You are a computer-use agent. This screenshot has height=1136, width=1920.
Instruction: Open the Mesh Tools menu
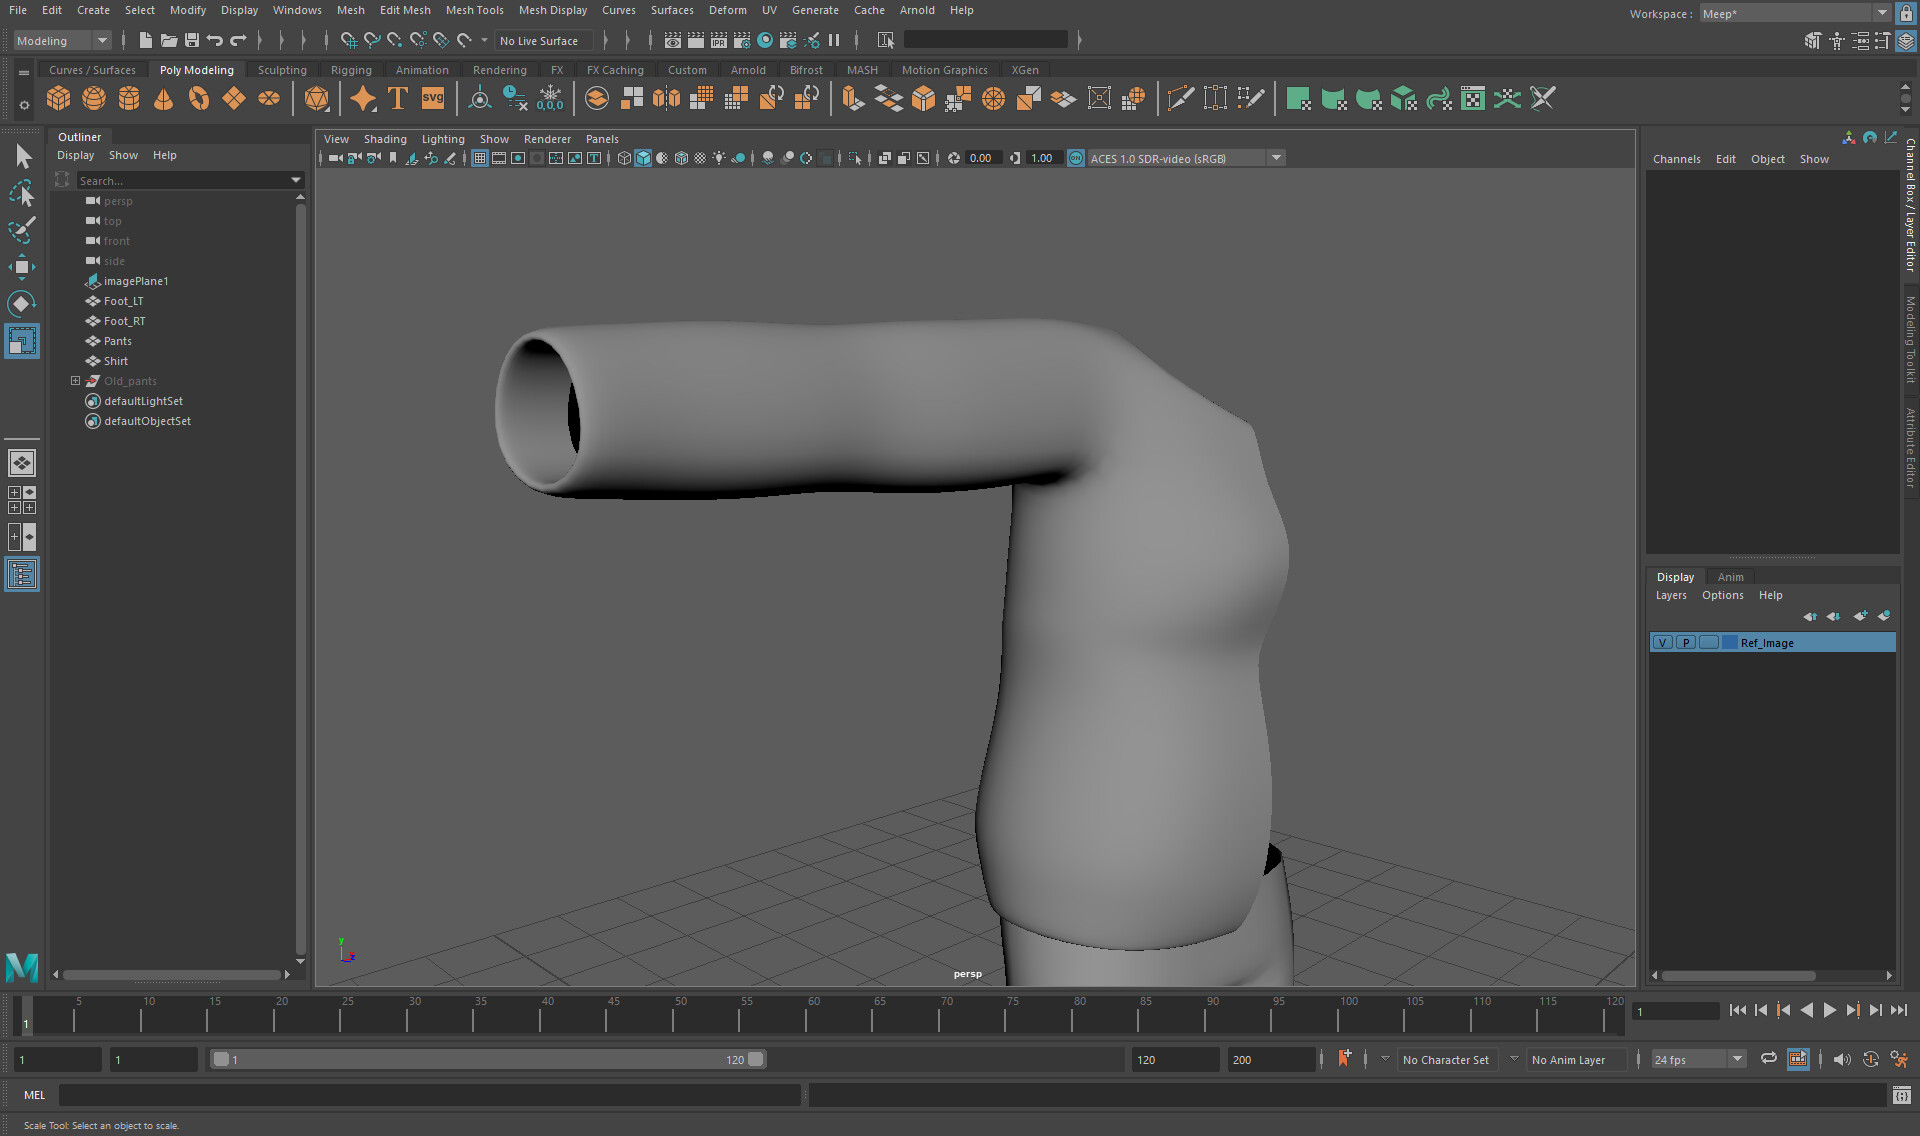coord(474,10)
